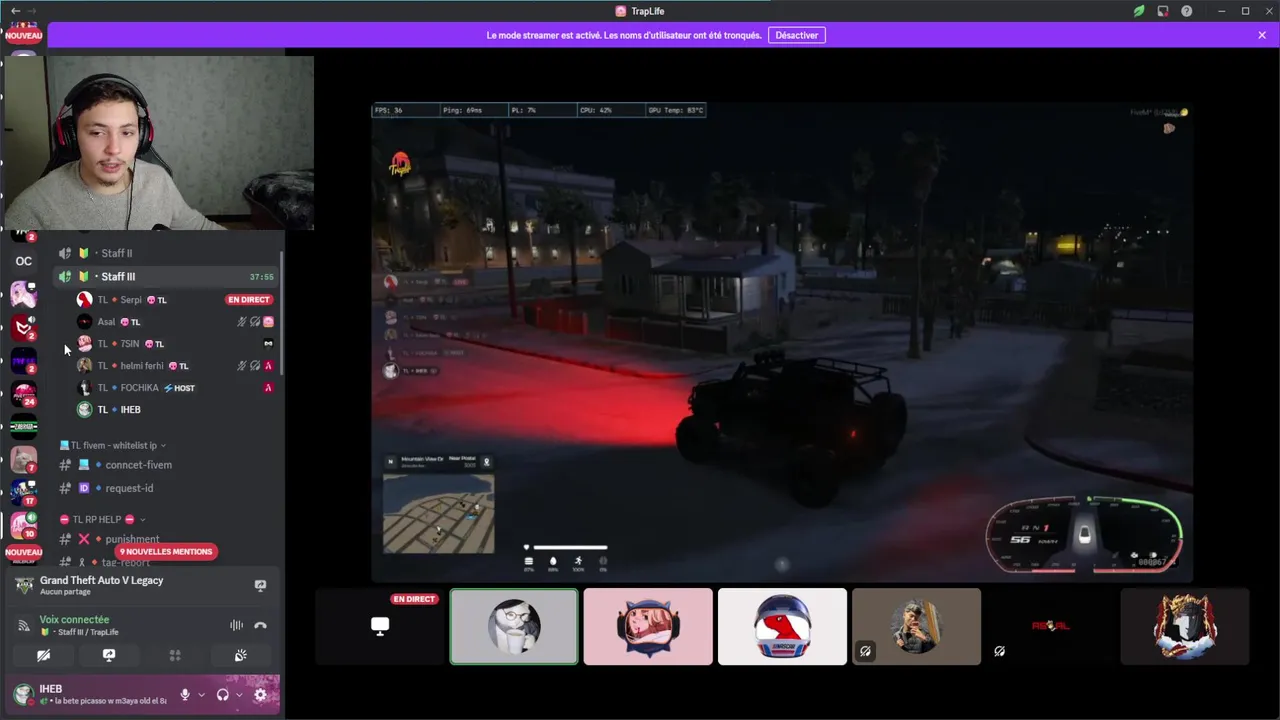Open user settings gear icon

(261, 695)
